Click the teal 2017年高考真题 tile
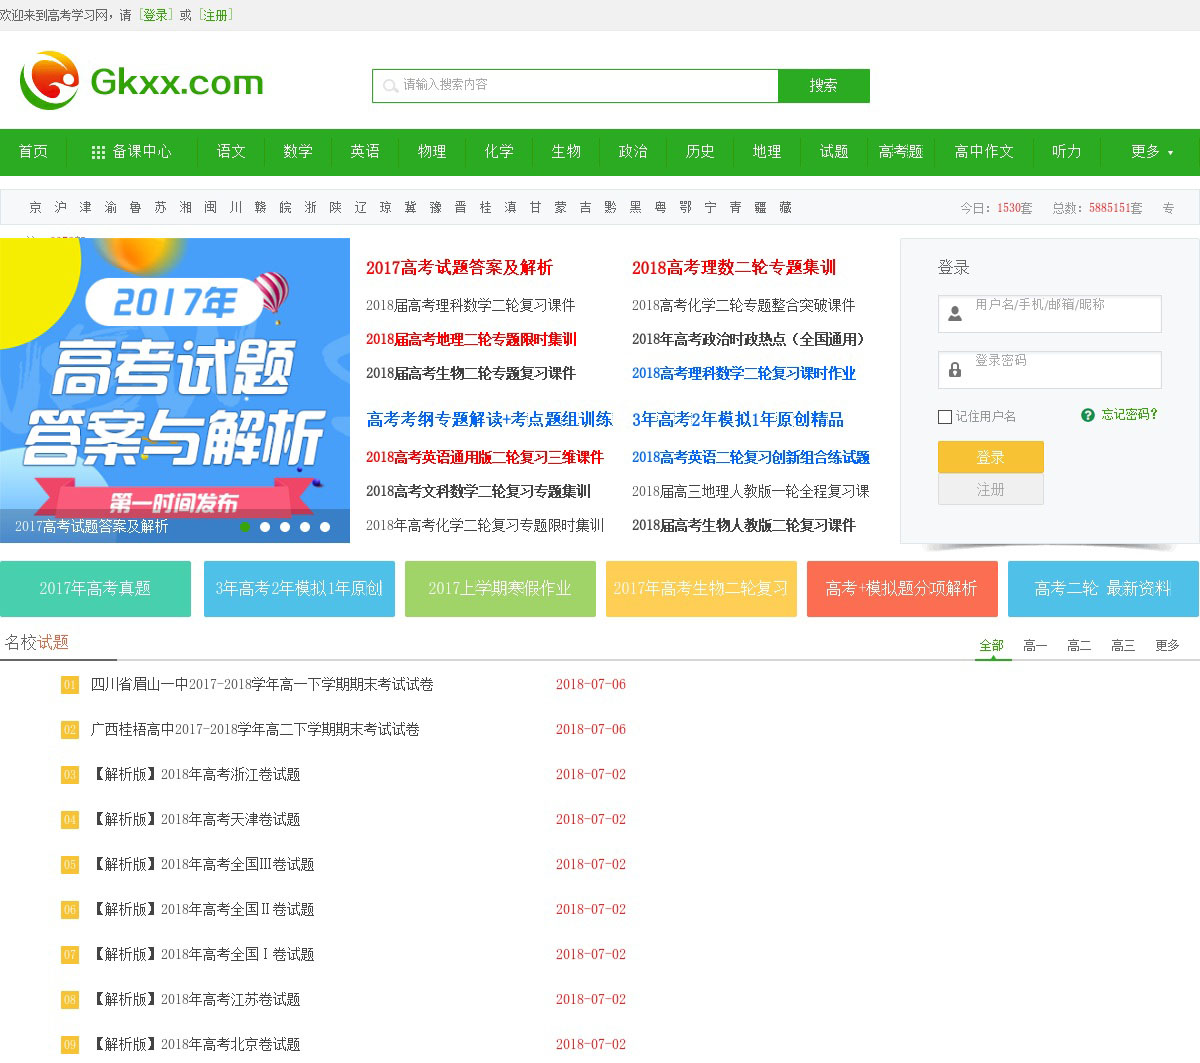This screenshot has width=1200, height=1063. coord(95,589)
